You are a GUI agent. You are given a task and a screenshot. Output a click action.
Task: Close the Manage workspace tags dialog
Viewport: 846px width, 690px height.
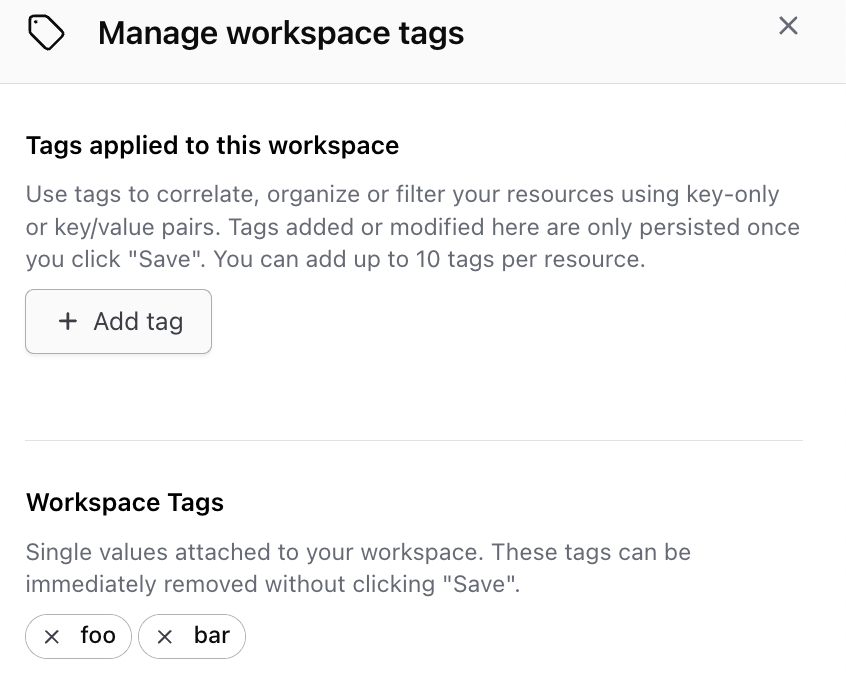(x=788, y=26)
